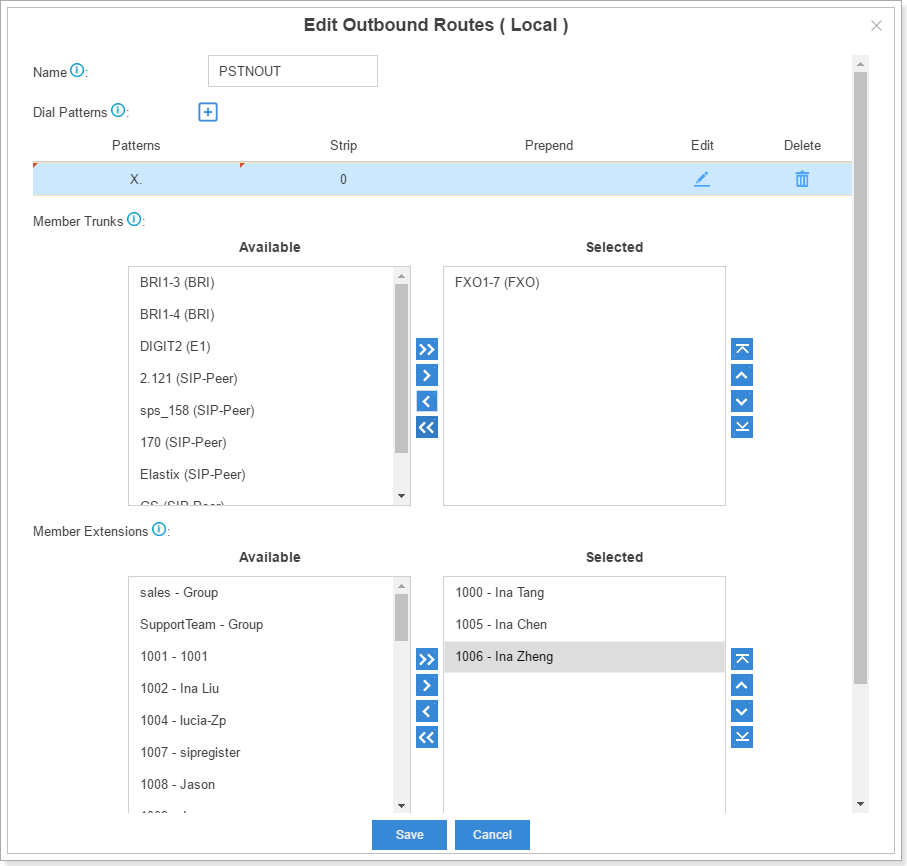Click the info icon next to Member Extensions
Screen dimensions: 907x866
(159, 529)
